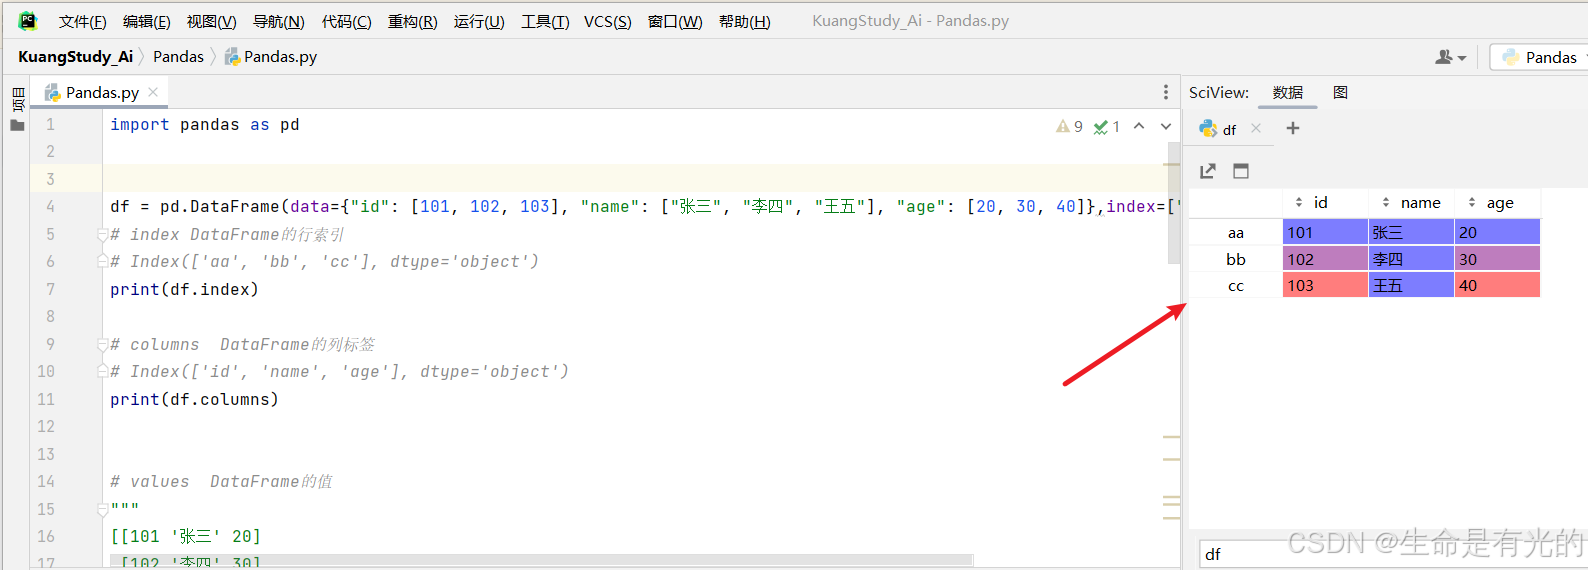Switch to SciView 图 tab
This screenshot has height=570, width=1588.
(x=1340, y=92)
